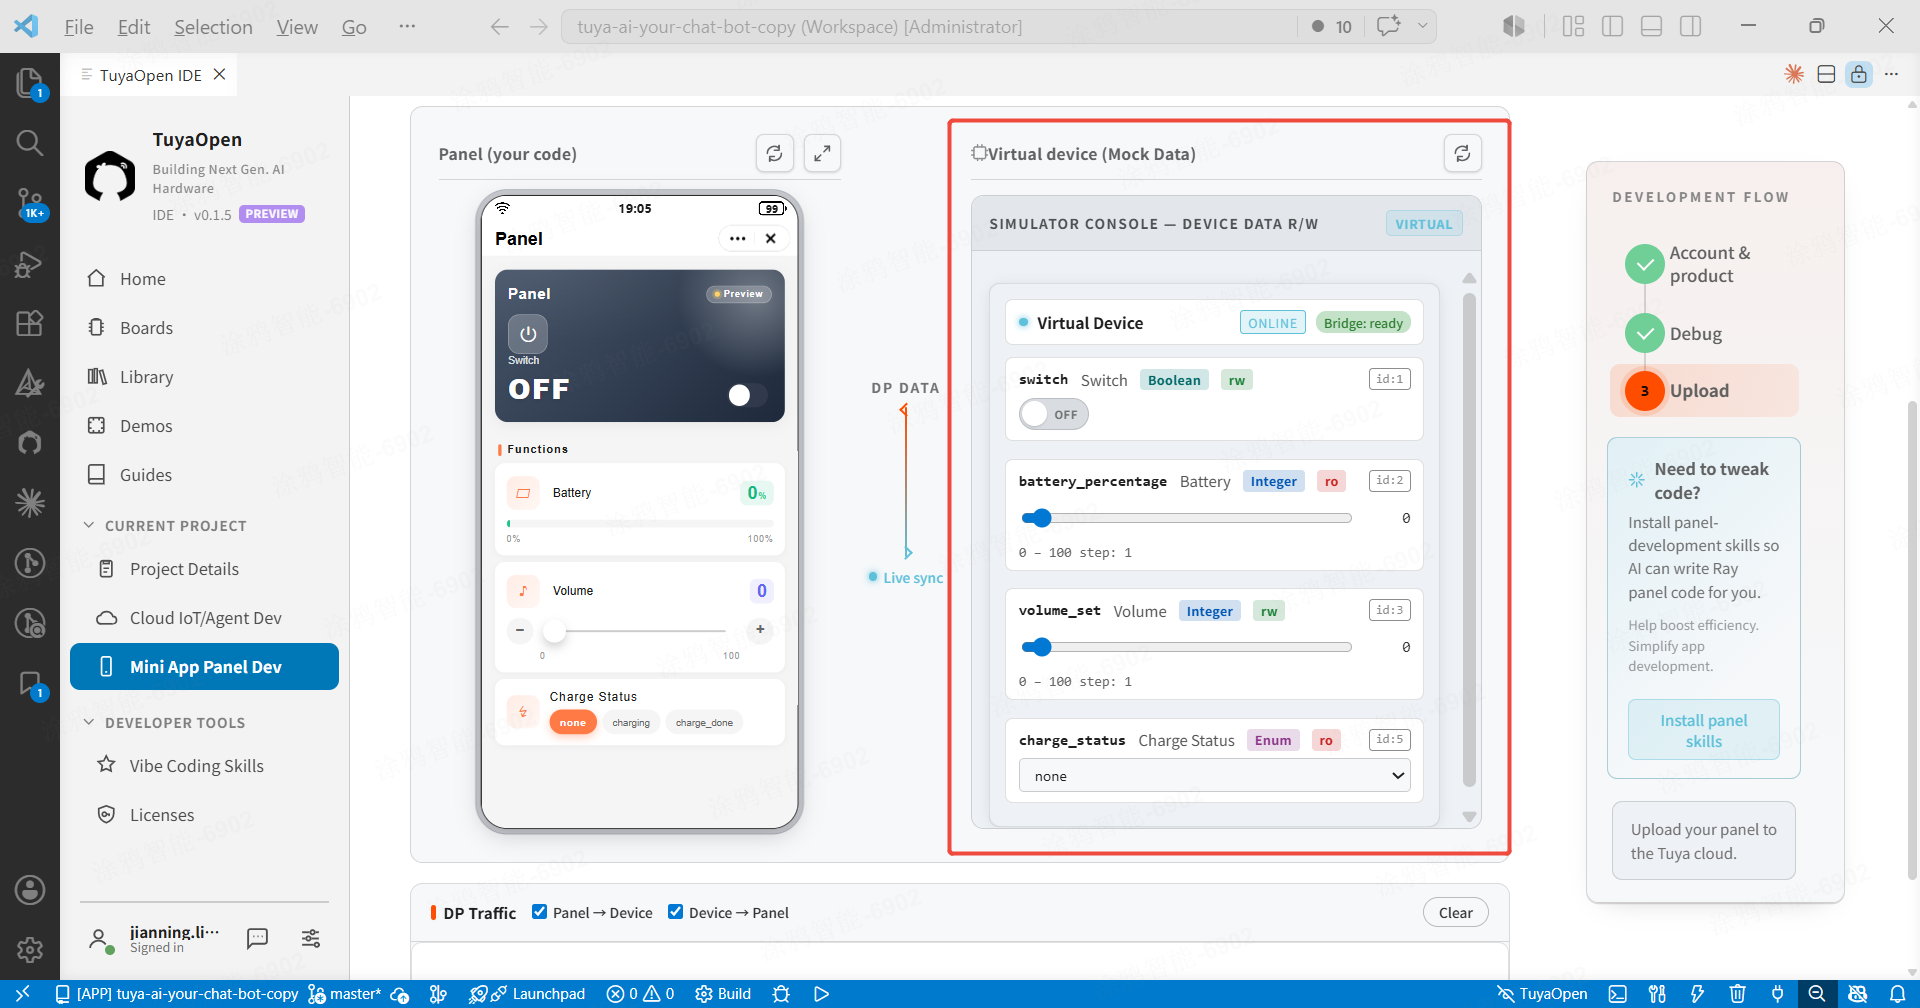Toggle the Copilot chat icon in title bar
This screenshot has width=1920, height=1008.
1388,27
